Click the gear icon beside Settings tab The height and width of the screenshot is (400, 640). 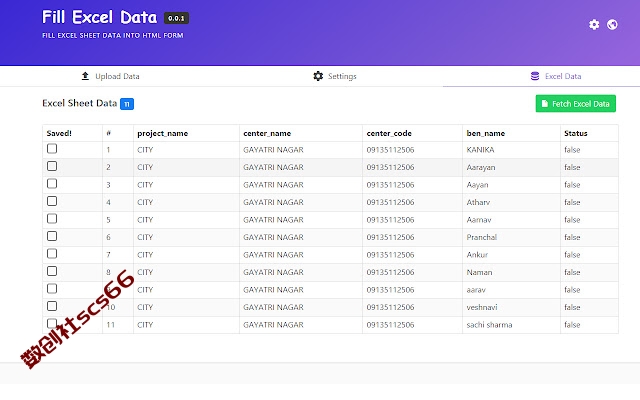pos(318,76)
